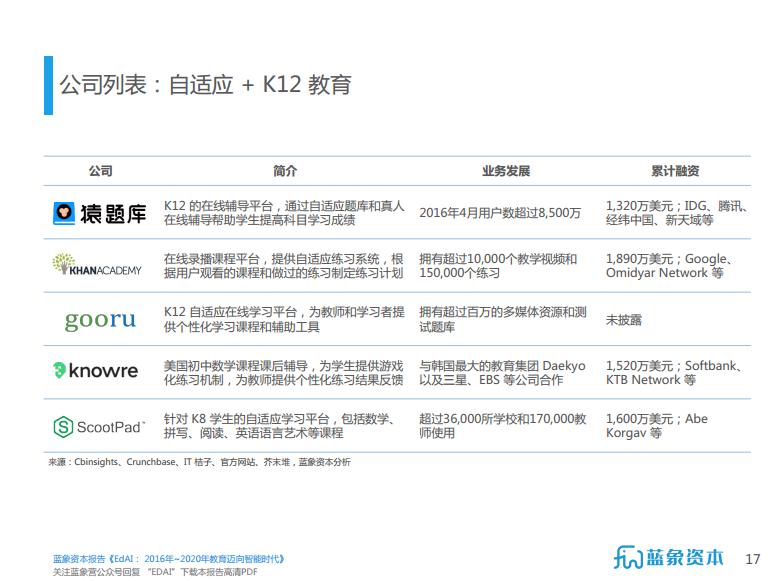Select funding cell 1,600万美元；Abe Korgav

point(657,426)
